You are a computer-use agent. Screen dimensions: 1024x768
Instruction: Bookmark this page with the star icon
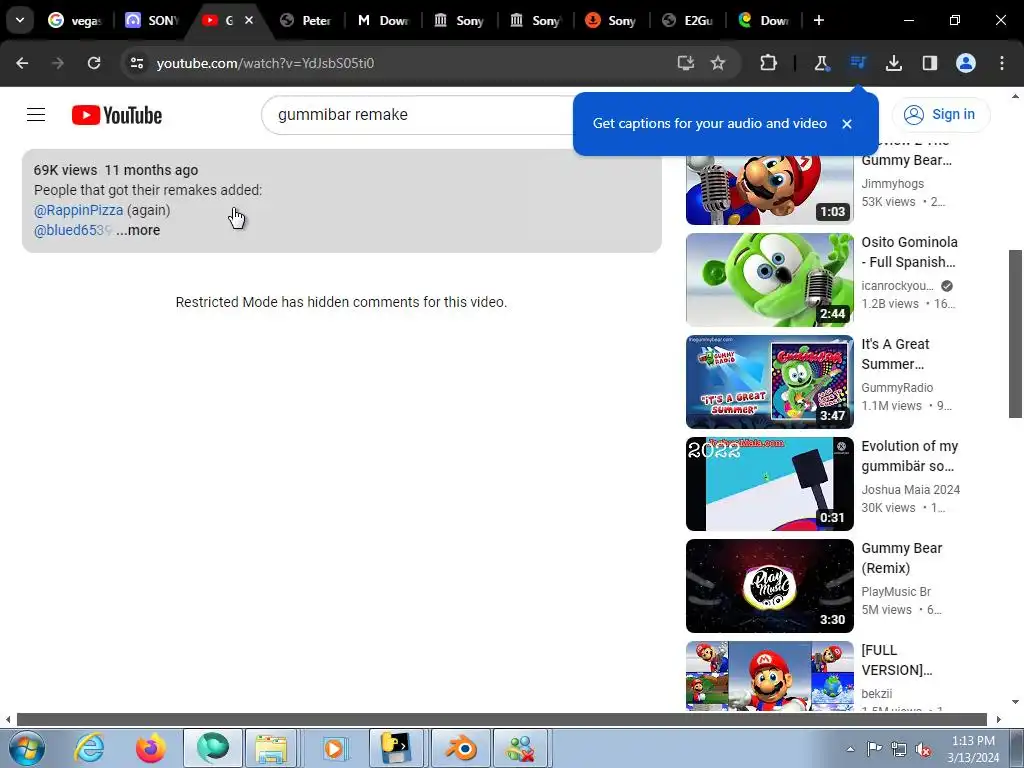coord(718,63)
